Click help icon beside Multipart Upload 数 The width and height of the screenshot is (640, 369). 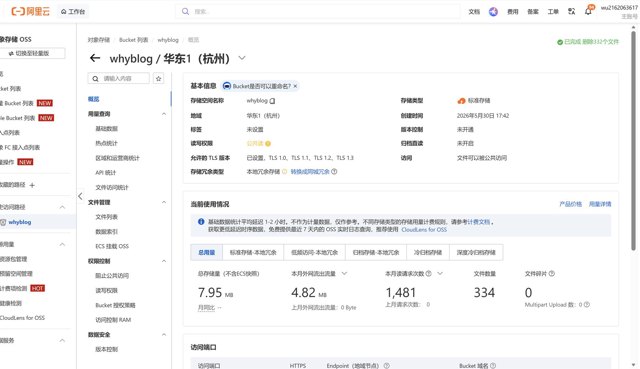pos(587,305)
